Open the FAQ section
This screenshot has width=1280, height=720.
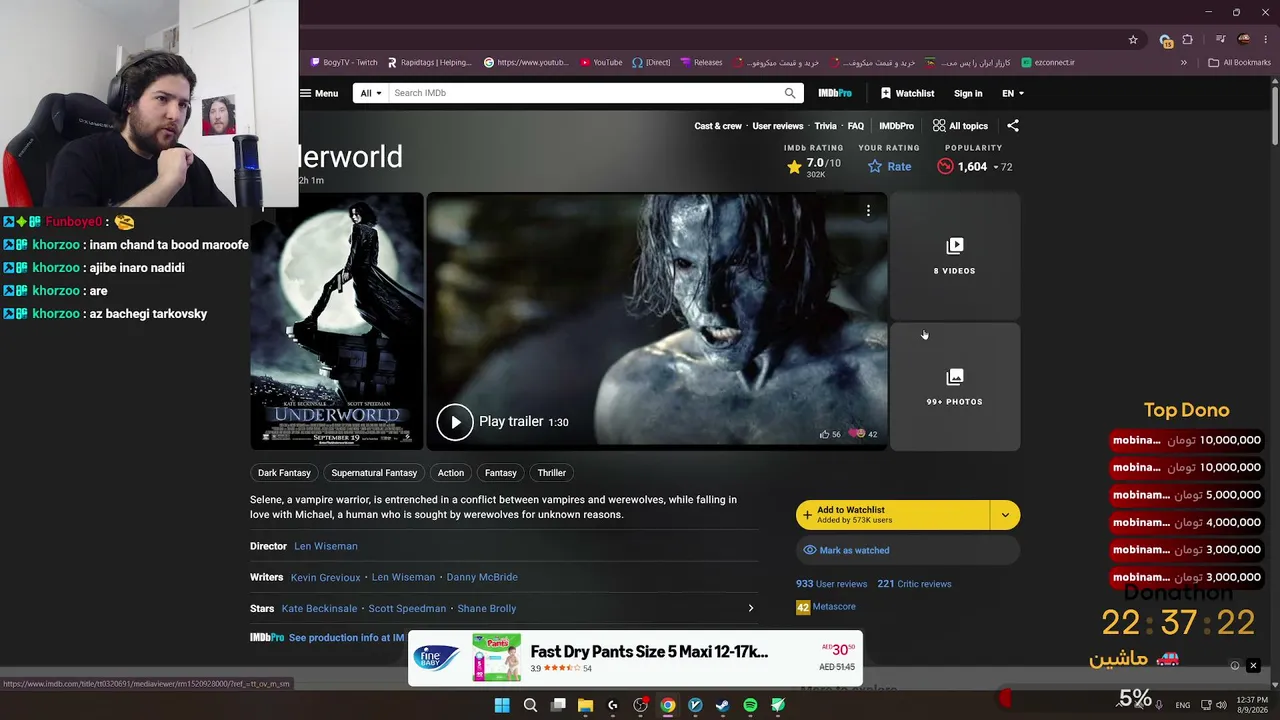point(856,126)
